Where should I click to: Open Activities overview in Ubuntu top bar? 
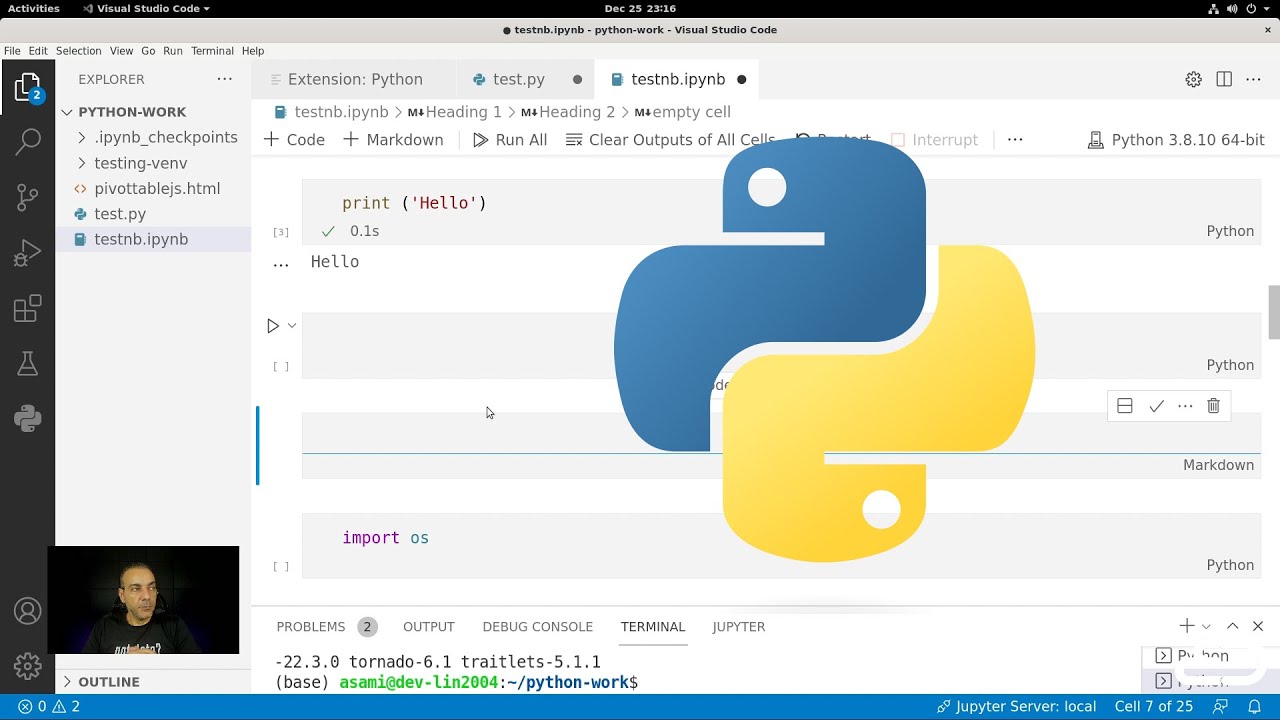tap(34, 8)
